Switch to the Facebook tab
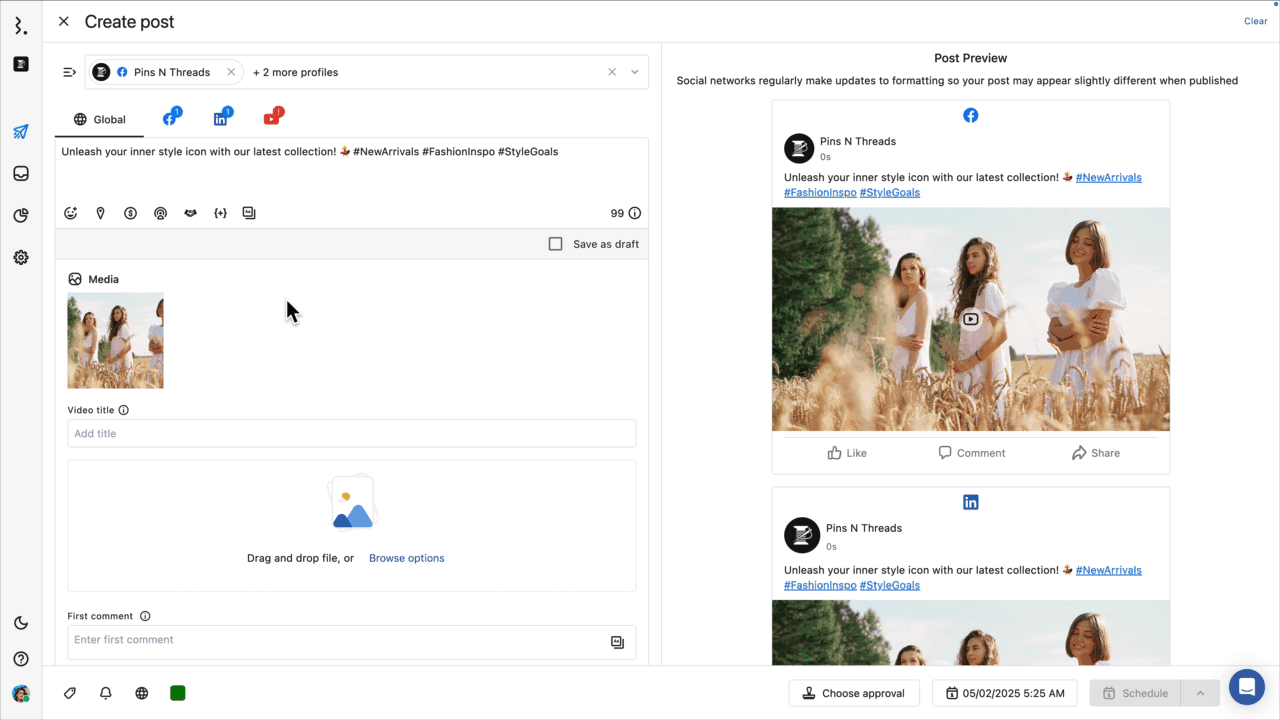Viewport: 1280px width, 720px height. click(170, 119)
